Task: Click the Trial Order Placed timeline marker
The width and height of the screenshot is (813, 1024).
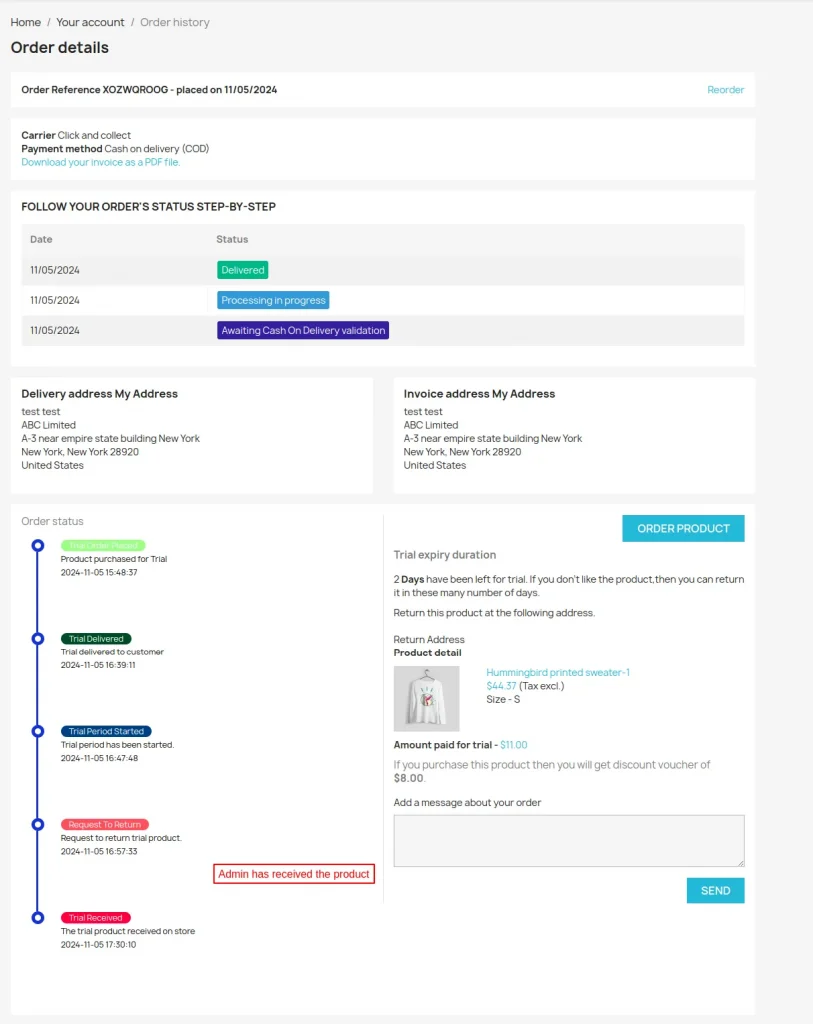Action: [x=38, y=545]
